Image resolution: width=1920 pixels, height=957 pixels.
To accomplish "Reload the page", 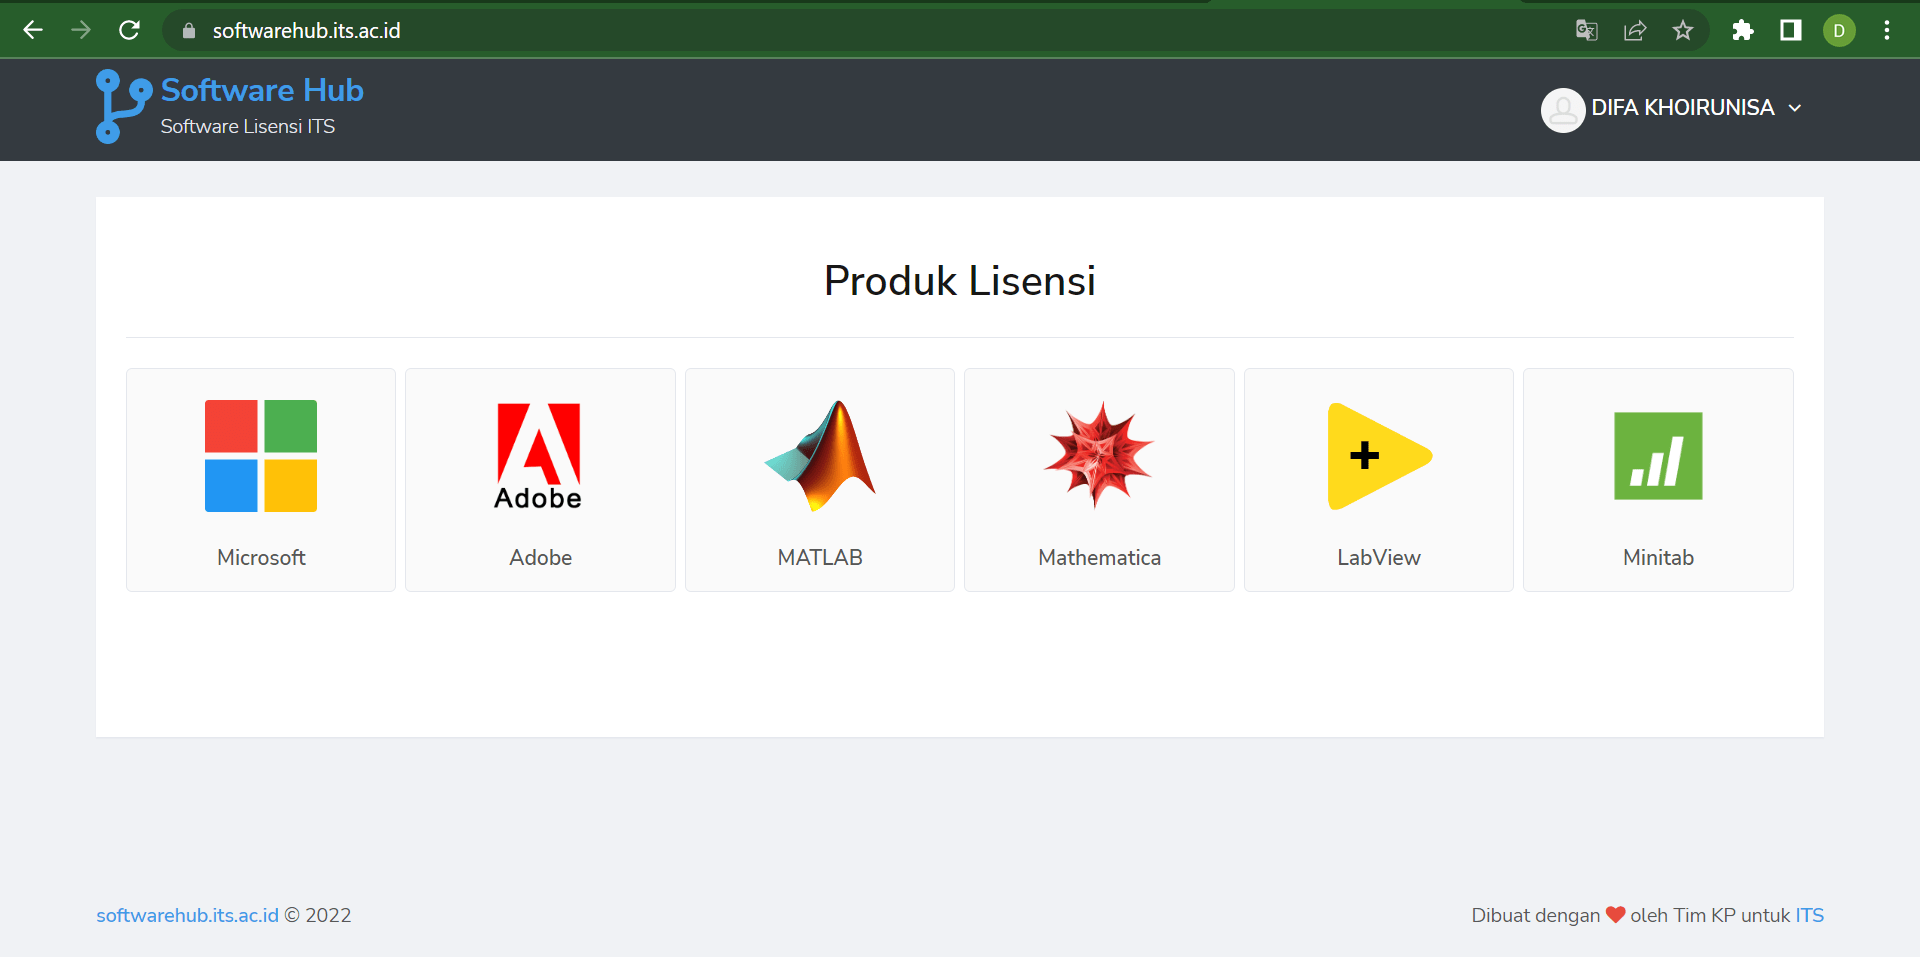I will [129, 31].
